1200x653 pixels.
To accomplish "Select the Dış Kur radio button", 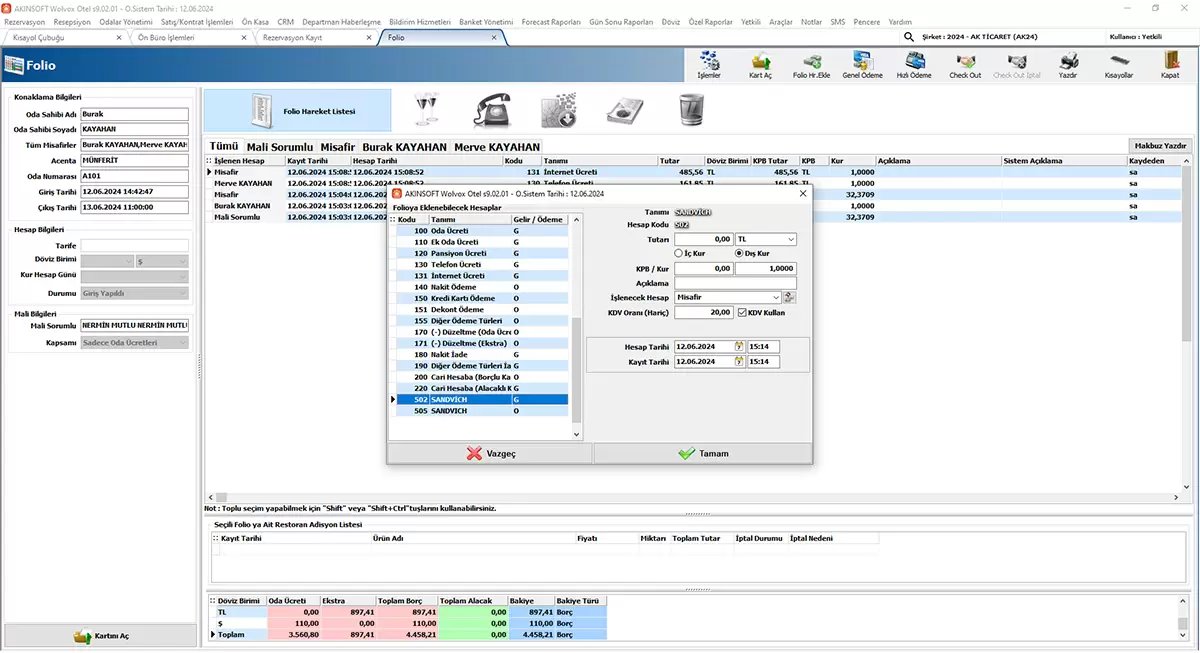I will [740, 254].
